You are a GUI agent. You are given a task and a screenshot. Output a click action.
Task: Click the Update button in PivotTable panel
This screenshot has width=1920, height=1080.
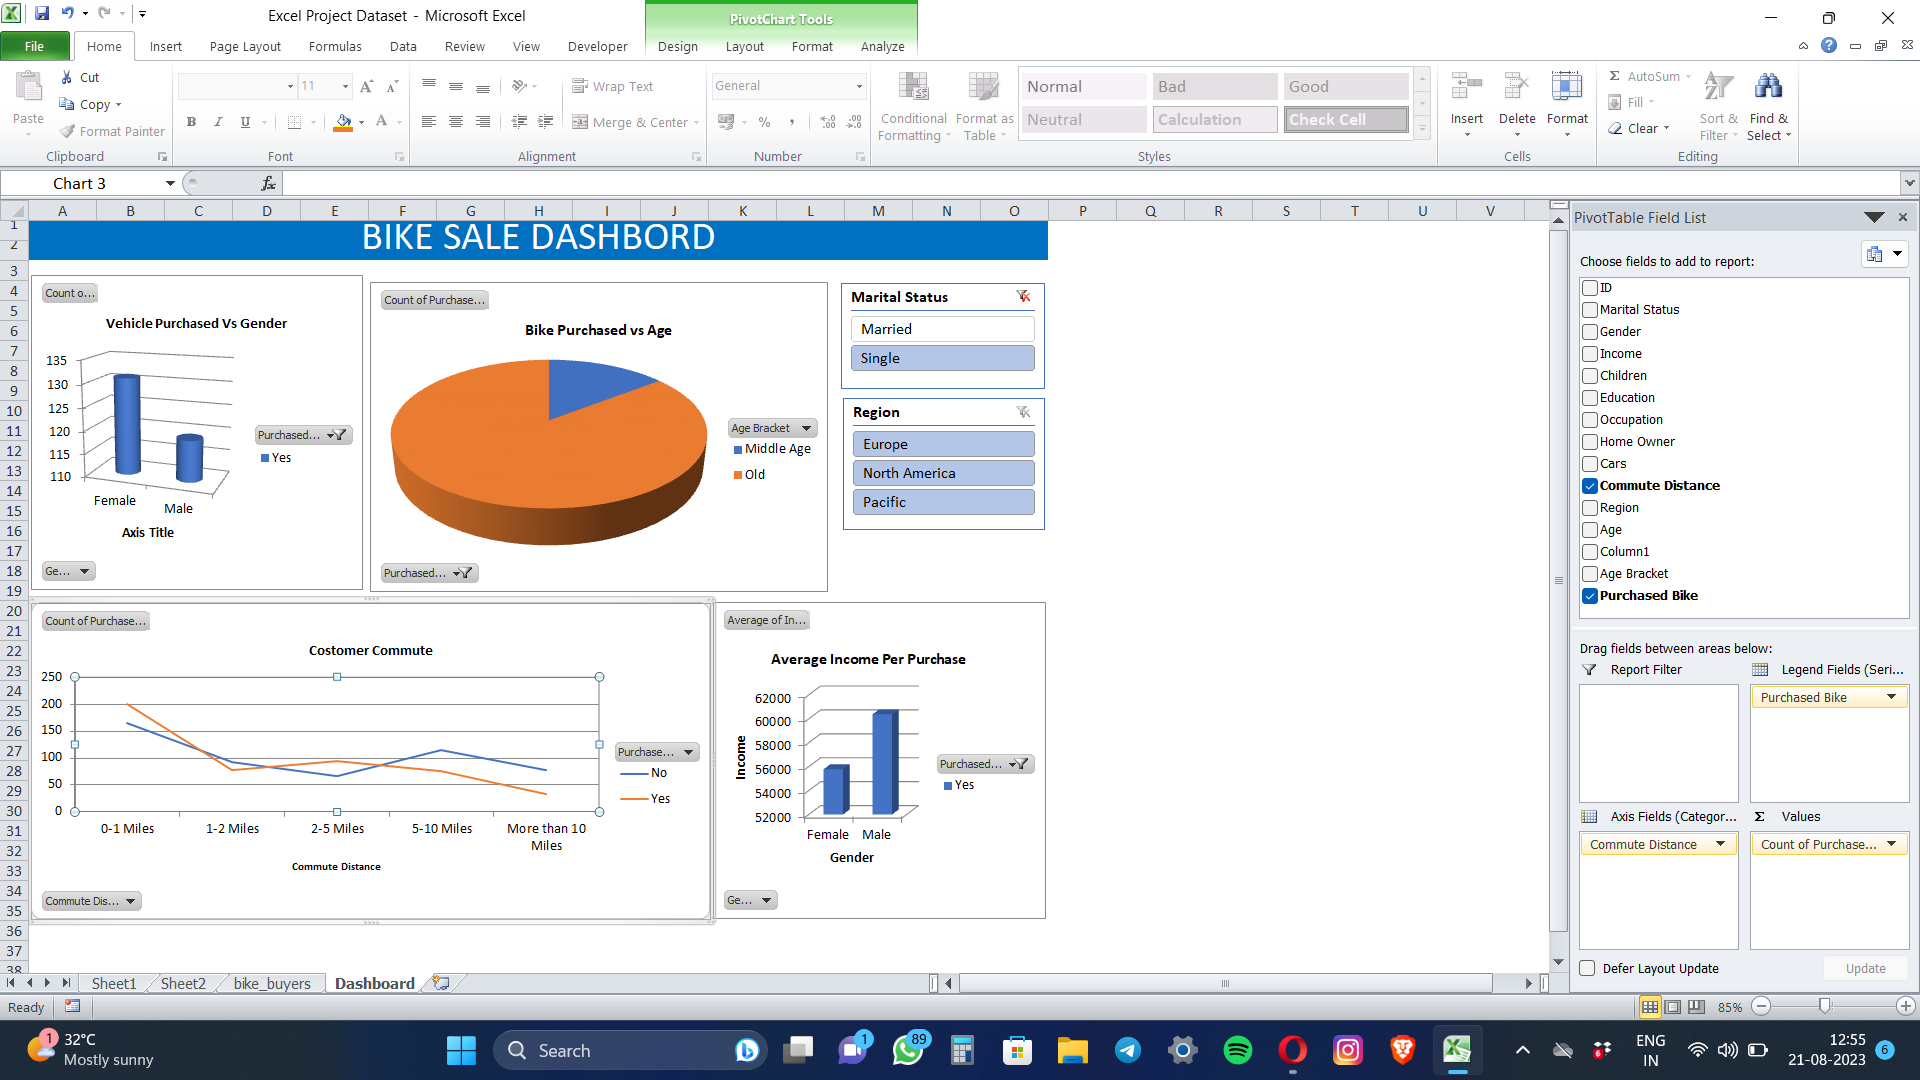point(1864,968)
